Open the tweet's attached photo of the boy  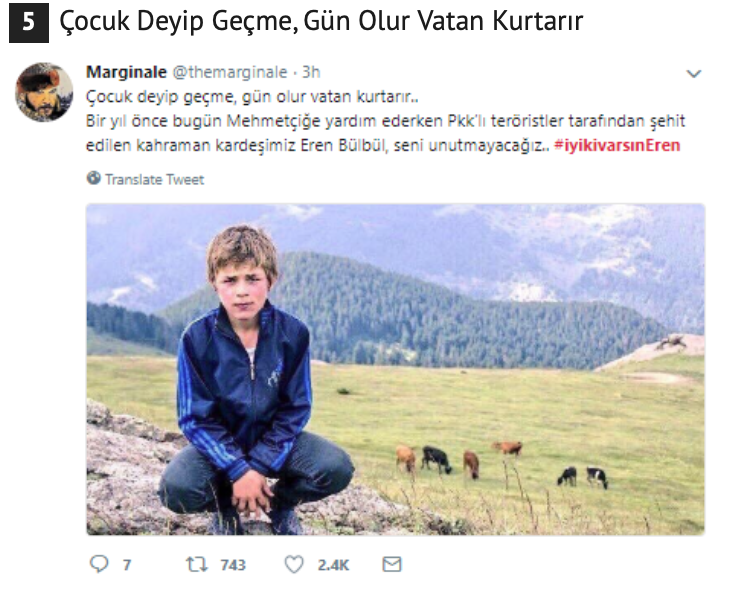pos(395,369)
